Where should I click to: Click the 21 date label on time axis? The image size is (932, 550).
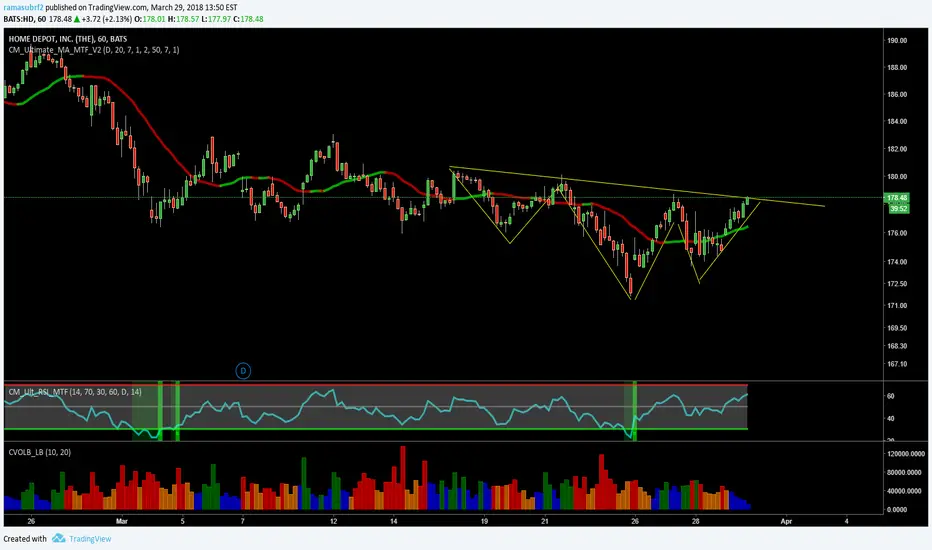544,521
